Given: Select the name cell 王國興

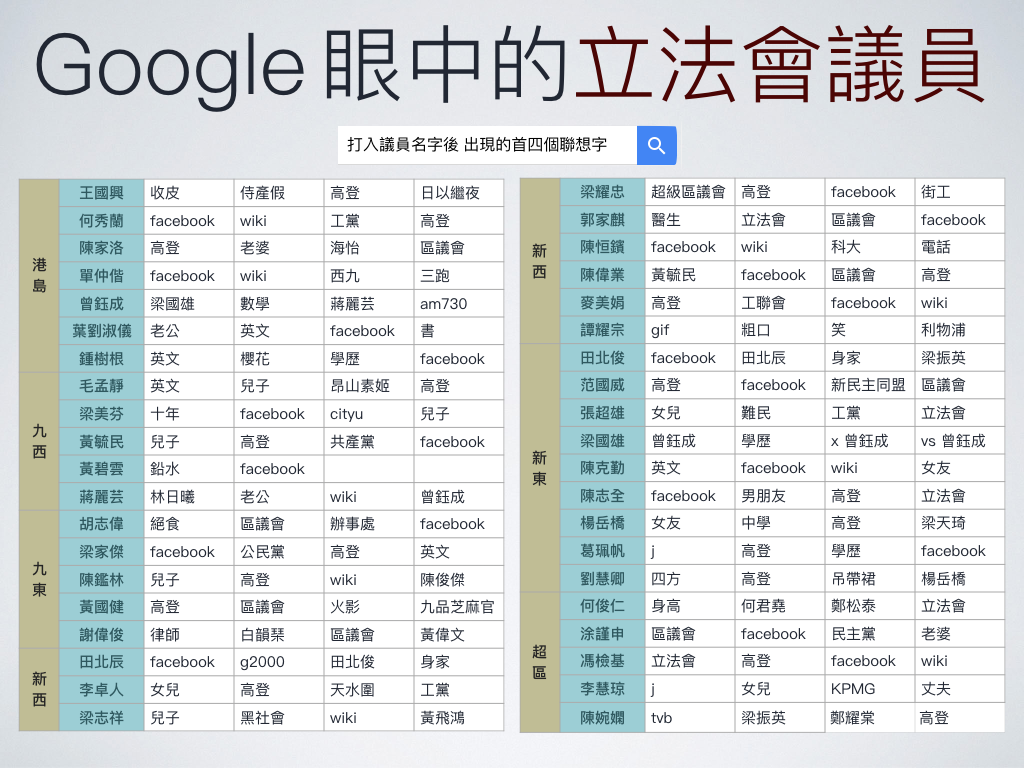Looking at the screenshot, I should (101, 193).
